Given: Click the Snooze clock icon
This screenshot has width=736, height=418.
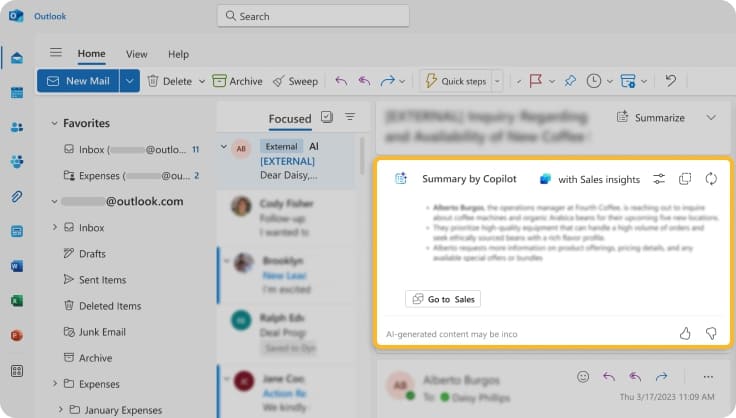Looking at the screenshot, I should 594,81.
